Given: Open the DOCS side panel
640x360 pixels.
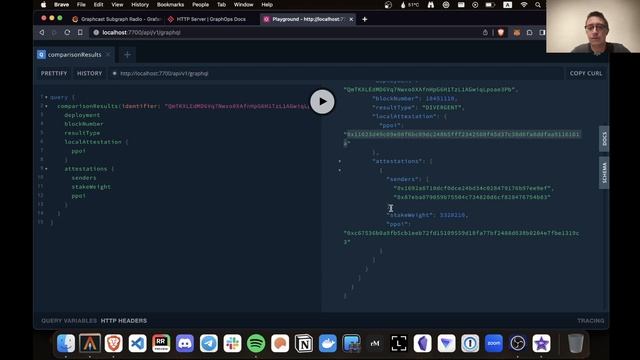Looking at the screenshot, I should (x=604, y=139).
